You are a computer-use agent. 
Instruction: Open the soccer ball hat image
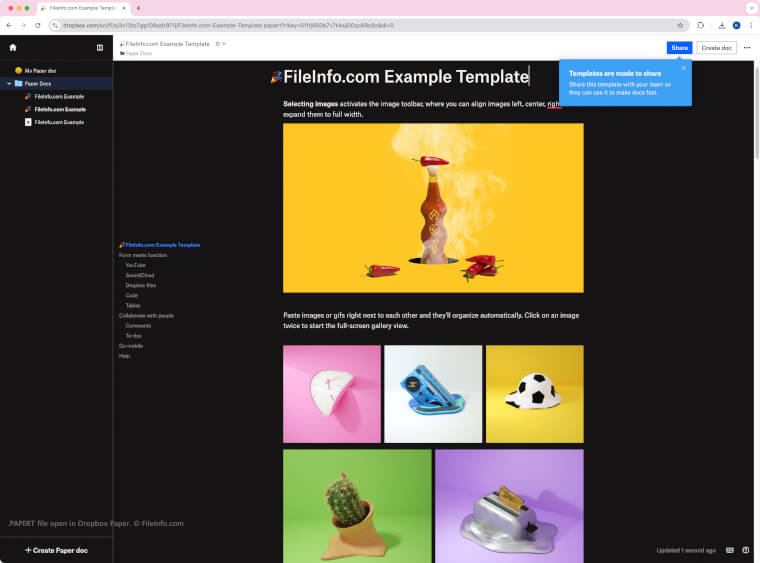[534, 394]
